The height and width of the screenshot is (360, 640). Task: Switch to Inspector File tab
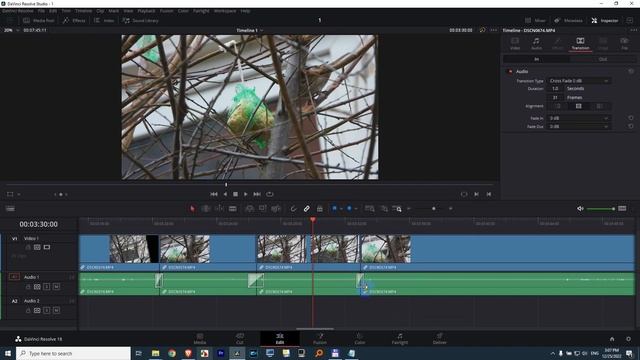[624, 43]
